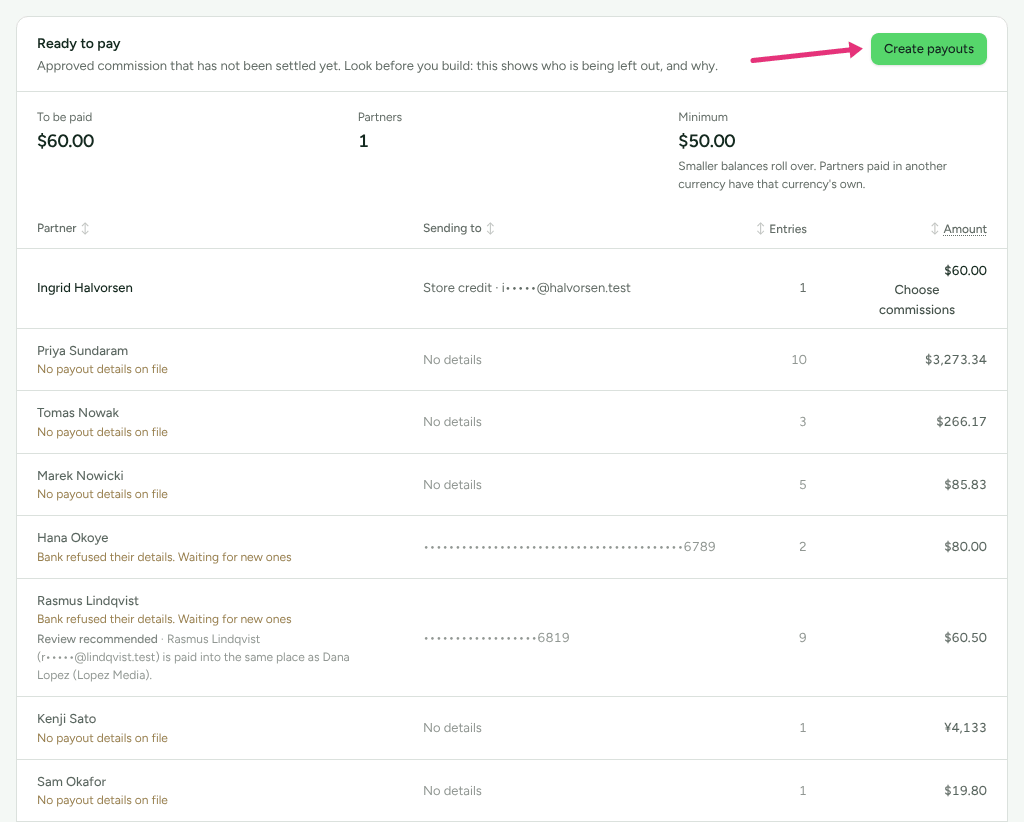Sort by Partner column arrows icon
Viewport: 1024px width, 822px height.
[85, 229]
